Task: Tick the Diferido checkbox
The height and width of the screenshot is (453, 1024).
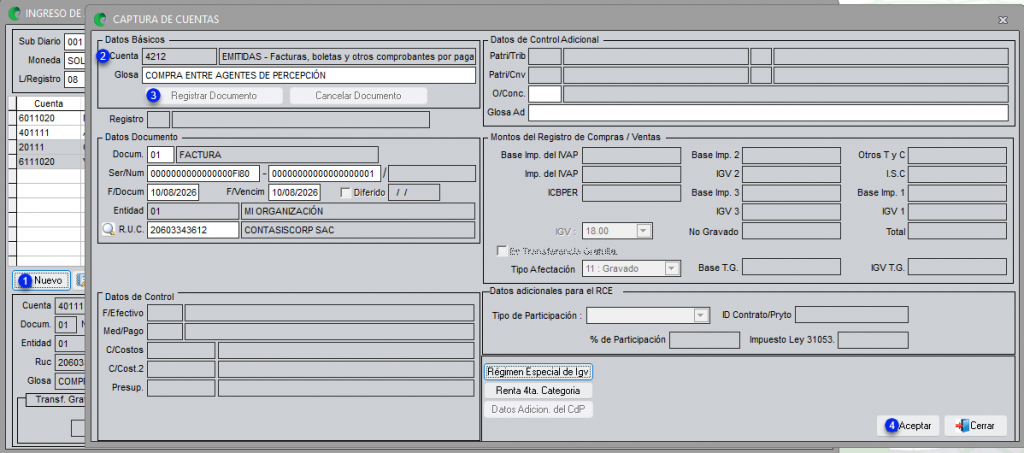Action: click(346, 193)
